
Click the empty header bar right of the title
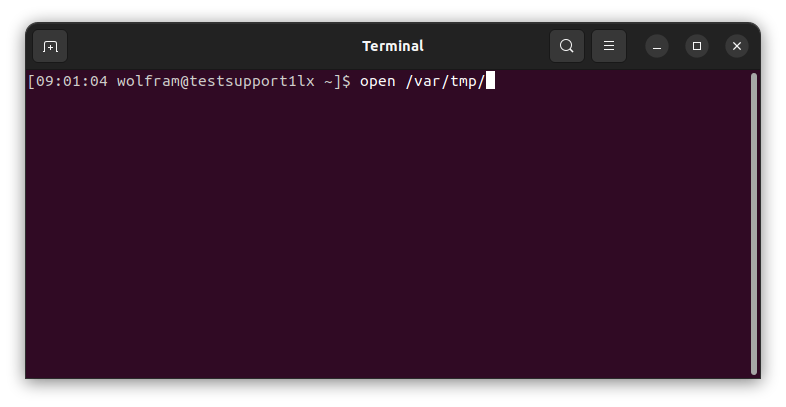point(490,46)
